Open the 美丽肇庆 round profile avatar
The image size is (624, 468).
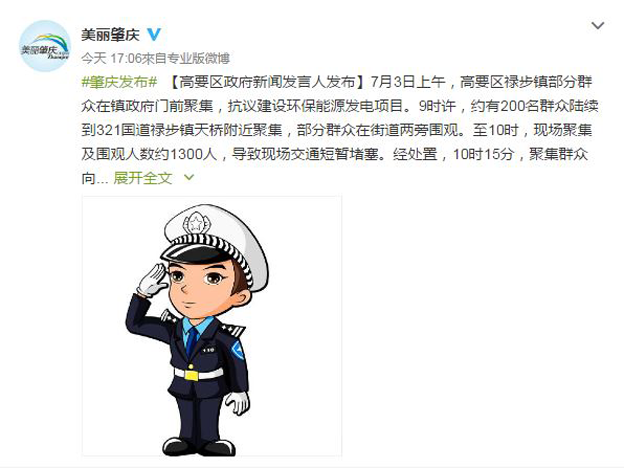coord(45,46)
